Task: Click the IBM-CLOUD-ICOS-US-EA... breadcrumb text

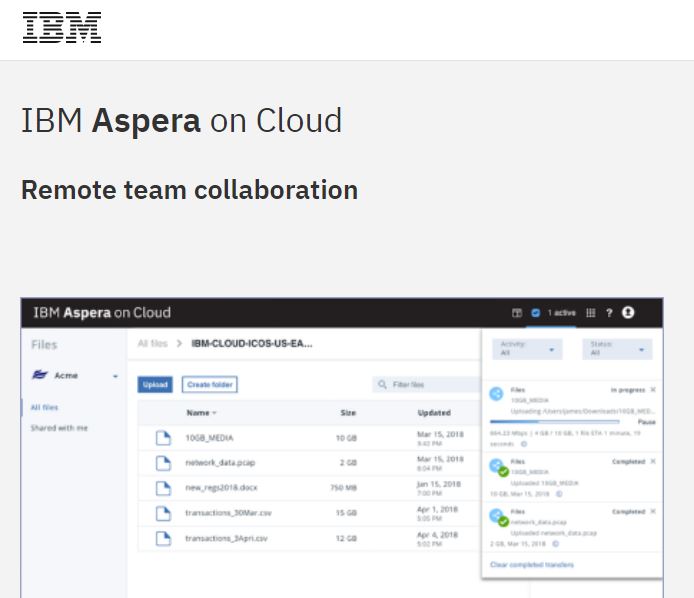Action: pyautogui.click(x=252, y=343)
